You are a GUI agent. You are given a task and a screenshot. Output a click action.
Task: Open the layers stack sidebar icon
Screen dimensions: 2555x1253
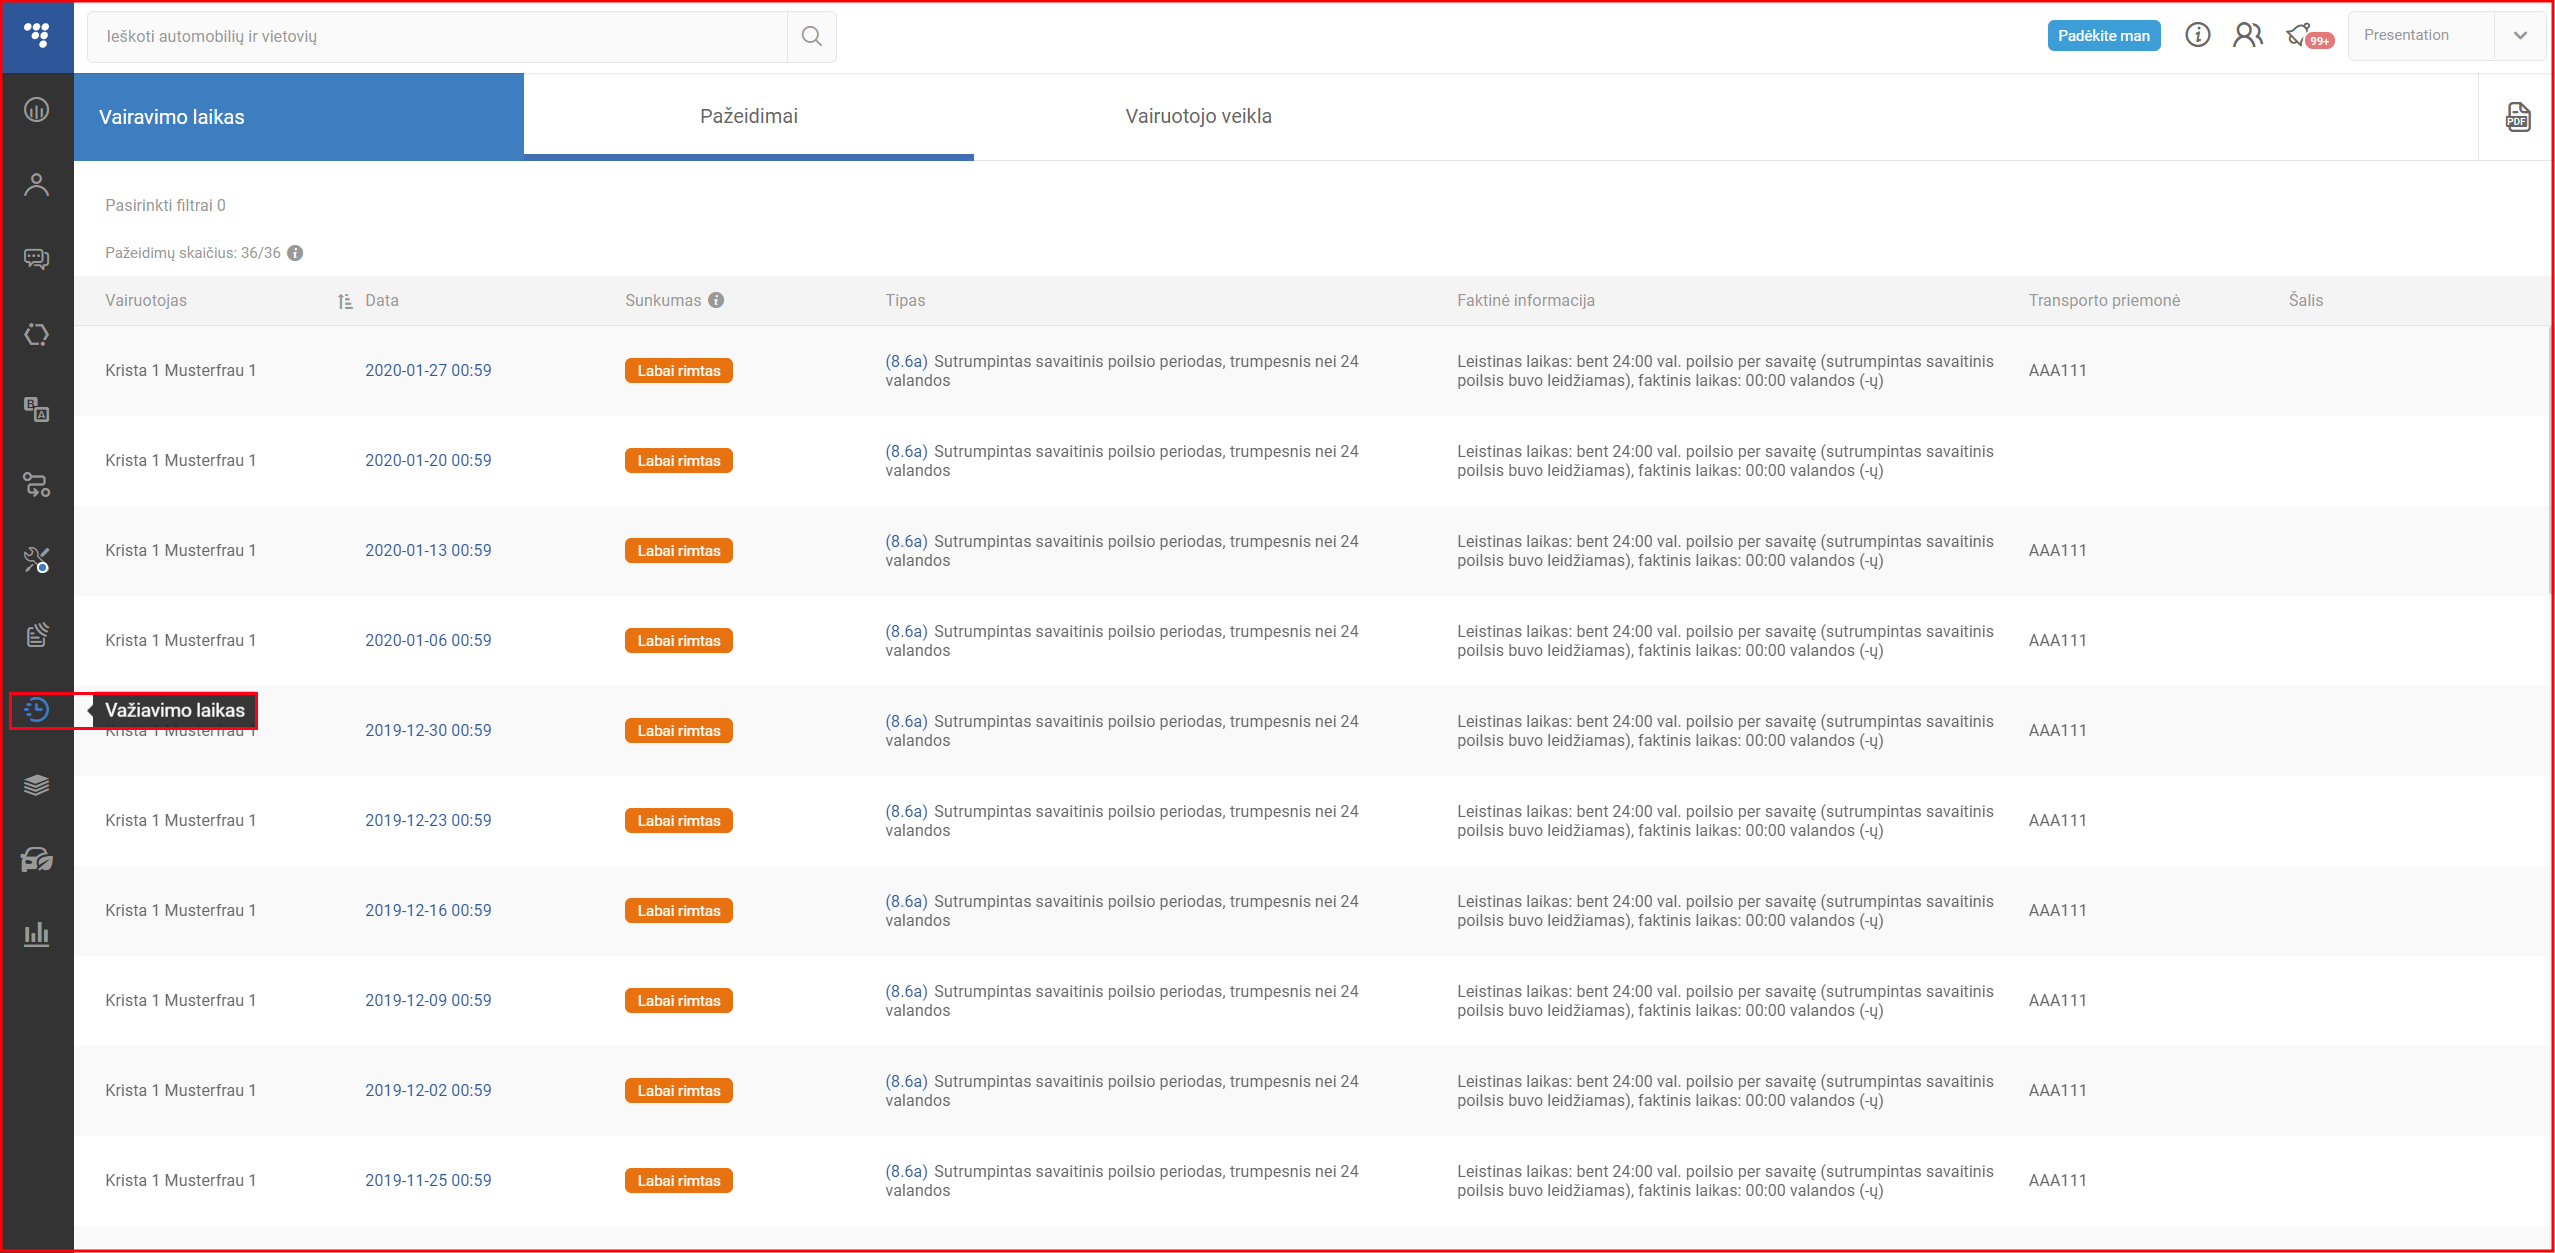click(x=37, y=785)
